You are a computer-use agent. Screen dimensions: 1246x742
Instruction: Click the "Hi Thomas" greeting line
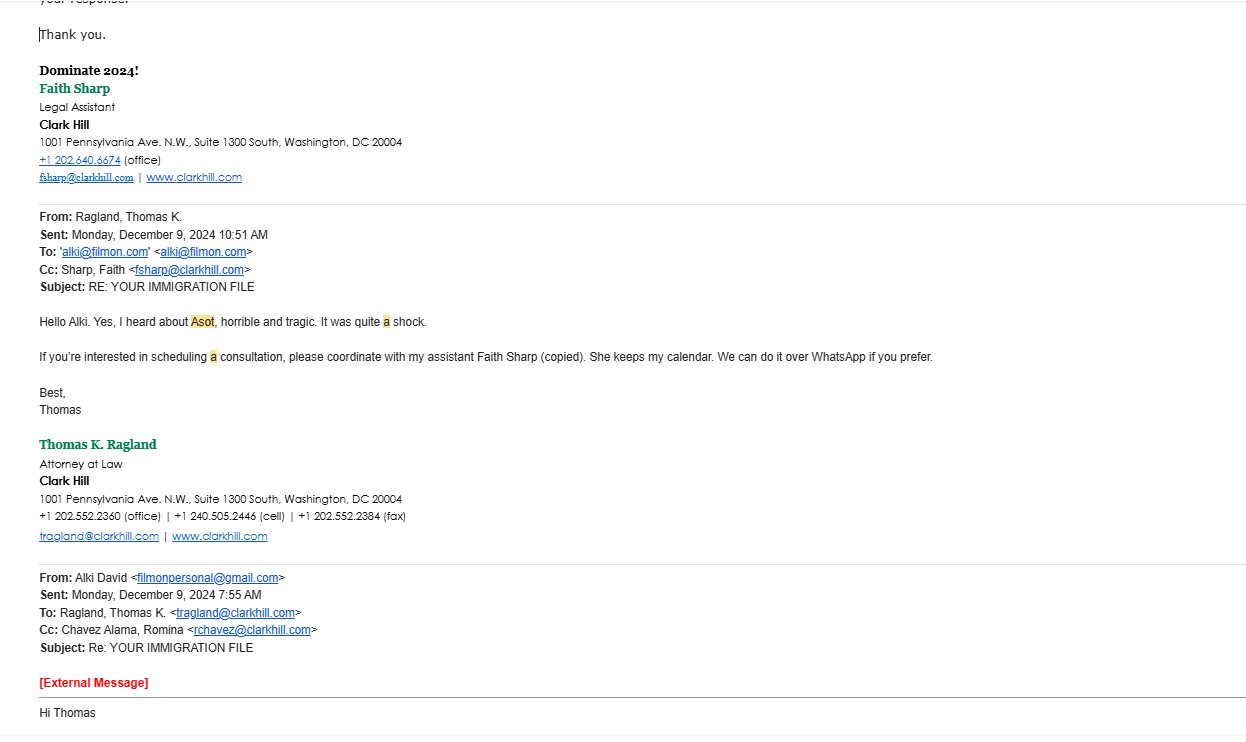point(68,713)
